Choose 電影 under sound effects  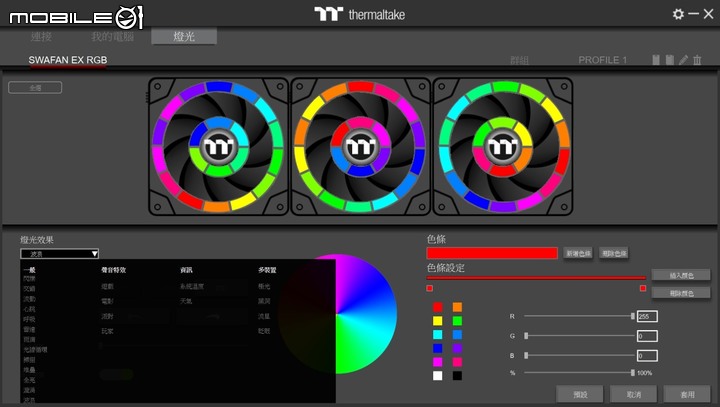tap(107, 301)
